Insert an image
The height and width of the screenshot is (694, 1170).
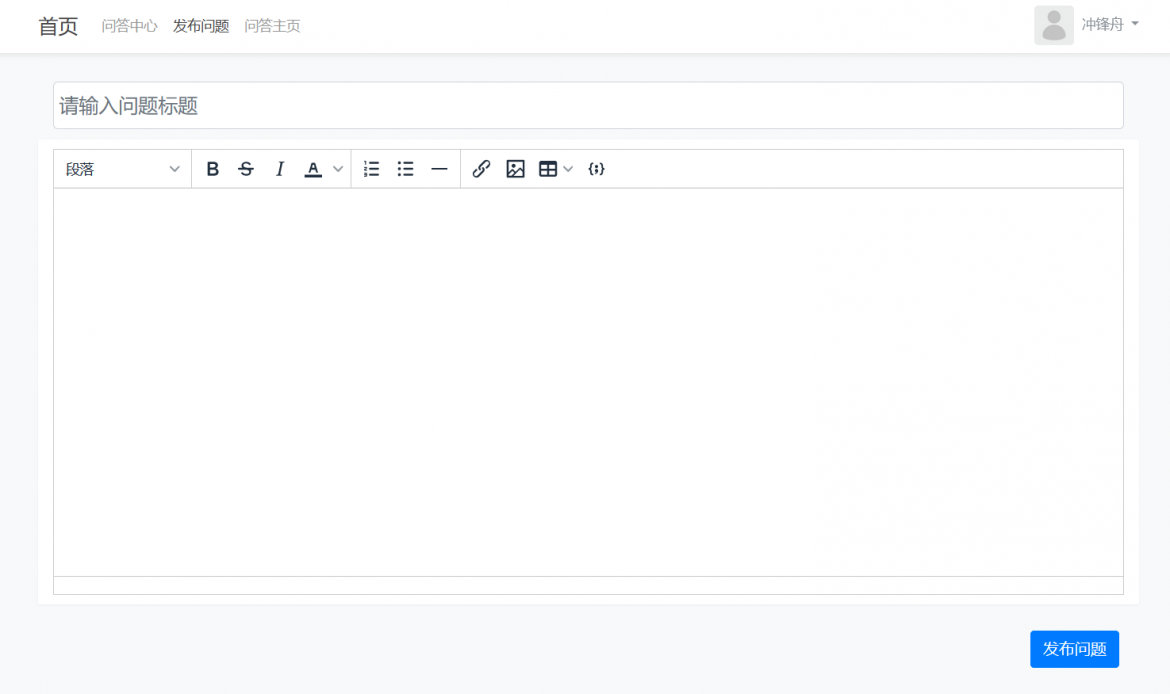pos(516,169)
